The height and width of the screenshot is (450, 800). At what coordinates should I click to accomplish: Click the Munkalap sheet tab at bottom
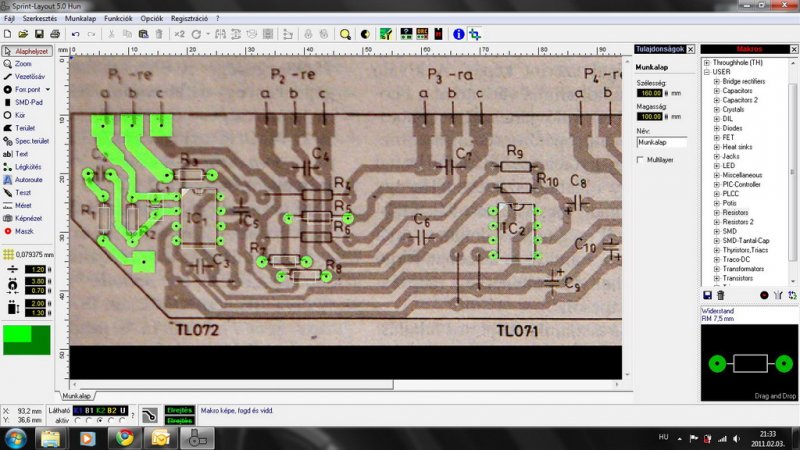point(77,396)
